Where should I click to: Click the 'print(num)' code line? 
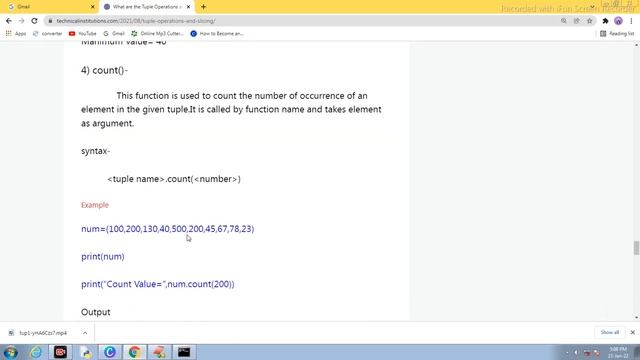tap(103, 256)
